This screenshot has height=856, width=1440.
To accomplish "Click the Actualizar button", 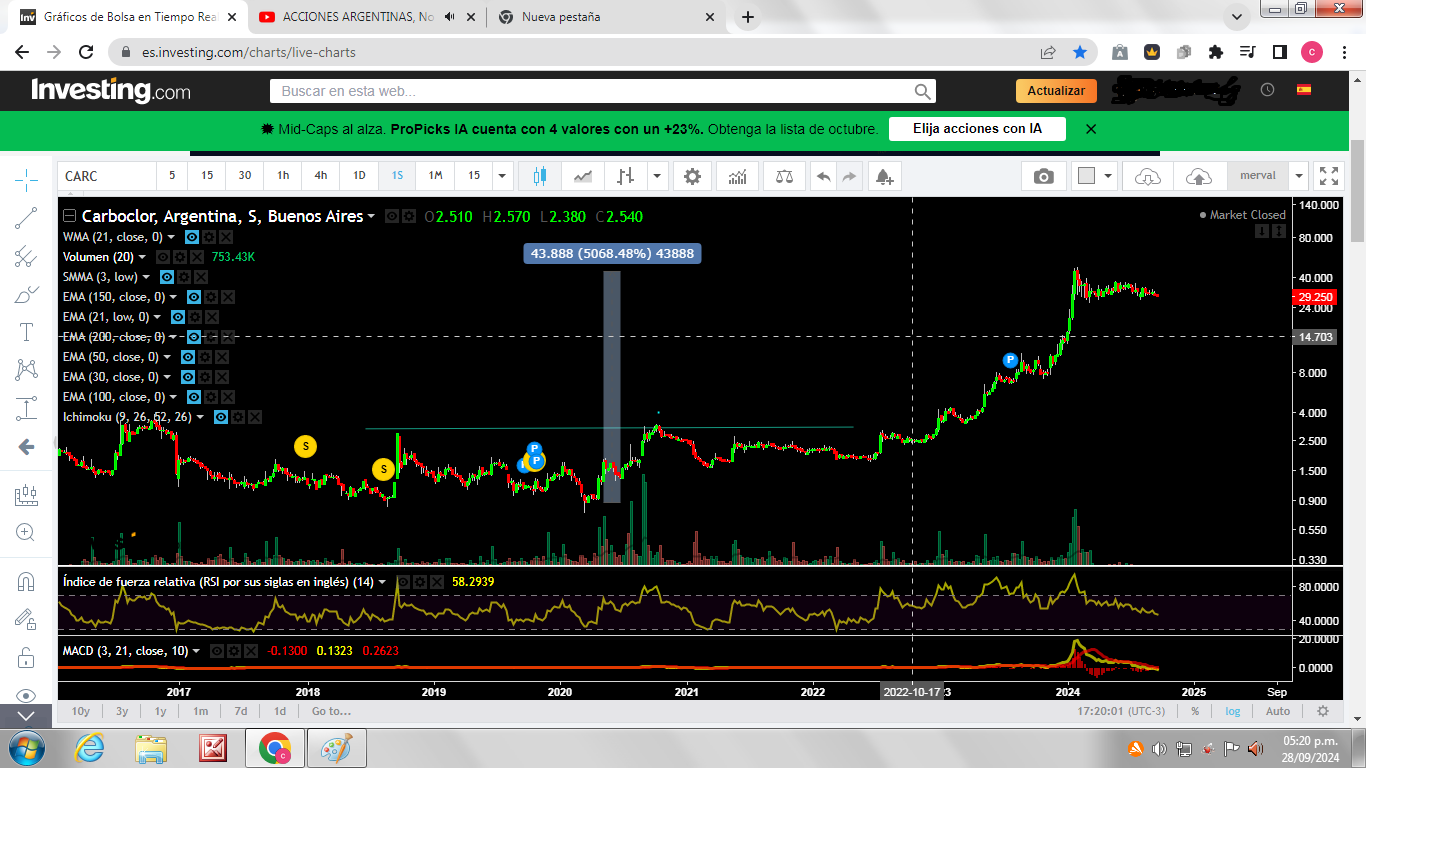I will click(x=1056, y=91).
